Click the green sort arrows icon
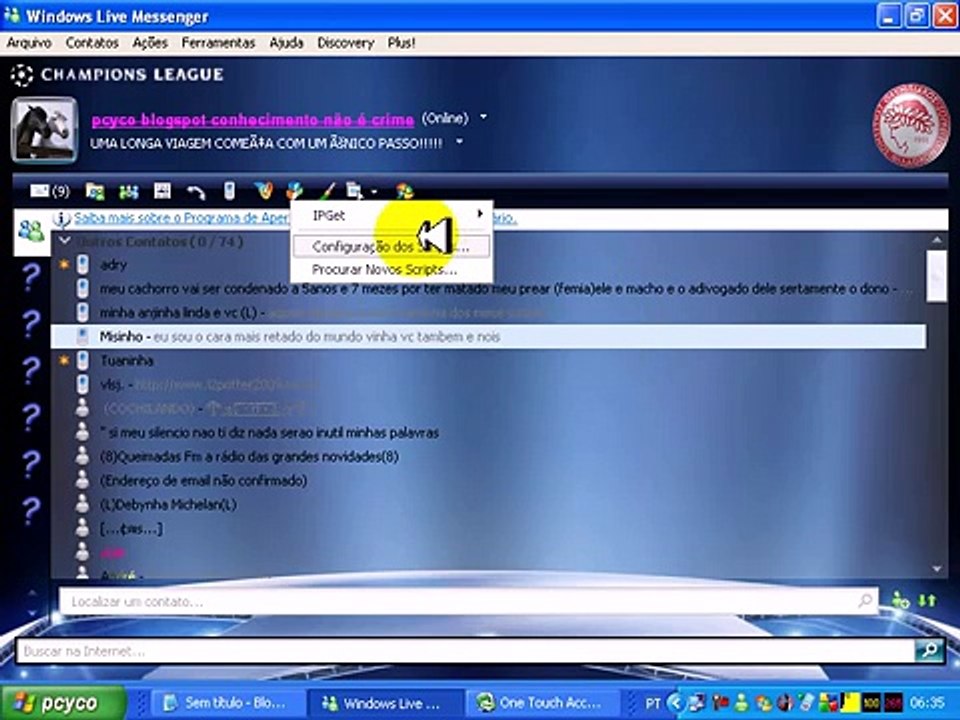 [928, 600]
